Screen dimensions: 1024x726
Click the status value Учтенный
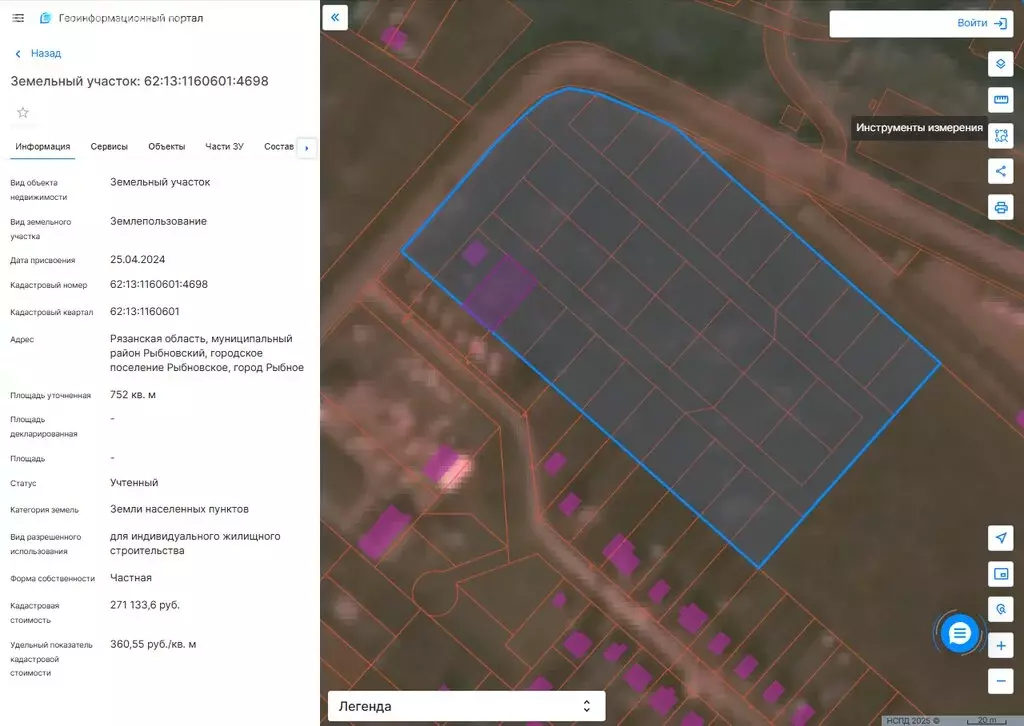coord(134,482)
